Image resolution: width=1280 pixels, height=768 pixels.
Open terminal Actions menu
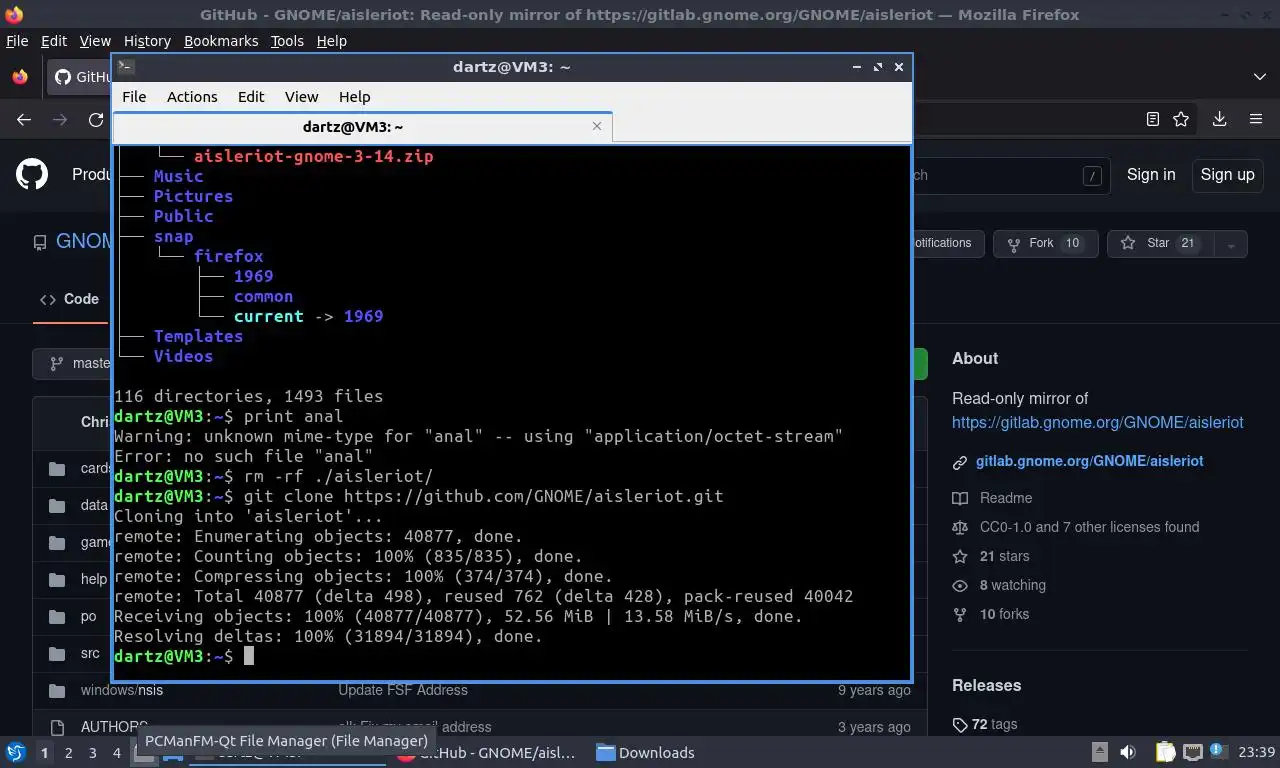192,97
